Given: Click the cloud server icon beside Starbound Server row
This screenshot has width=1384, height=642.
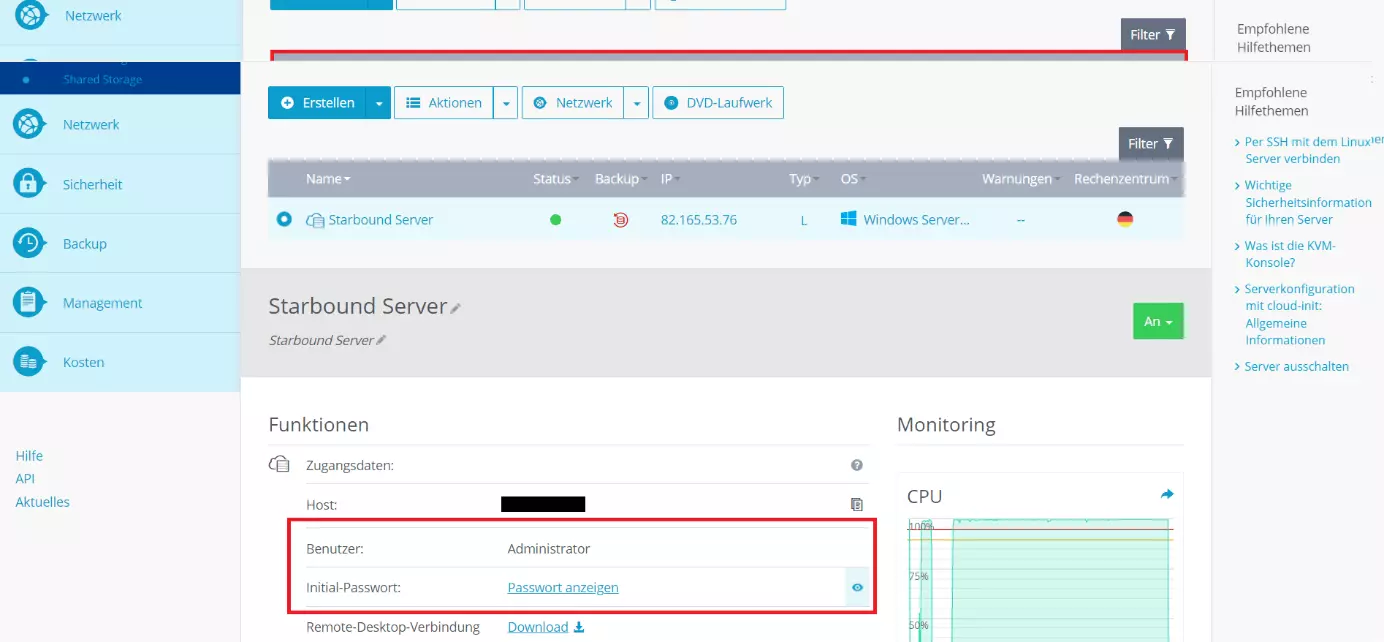Looking at the screenshot, I should [x=315, y=220].
